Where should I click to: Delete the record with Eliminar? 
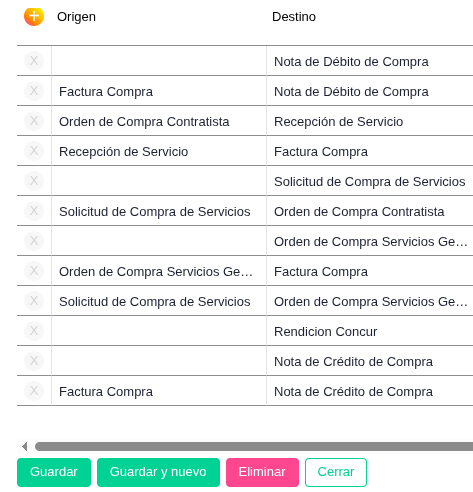pos(262,472)
